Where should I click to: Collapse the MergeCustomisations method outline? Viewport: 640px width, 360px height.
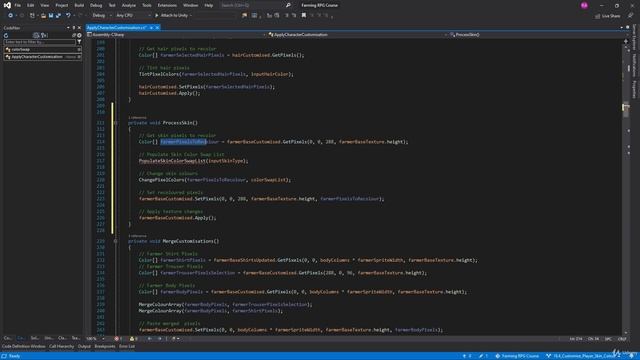pyautogui.click(x=116, y=241)
